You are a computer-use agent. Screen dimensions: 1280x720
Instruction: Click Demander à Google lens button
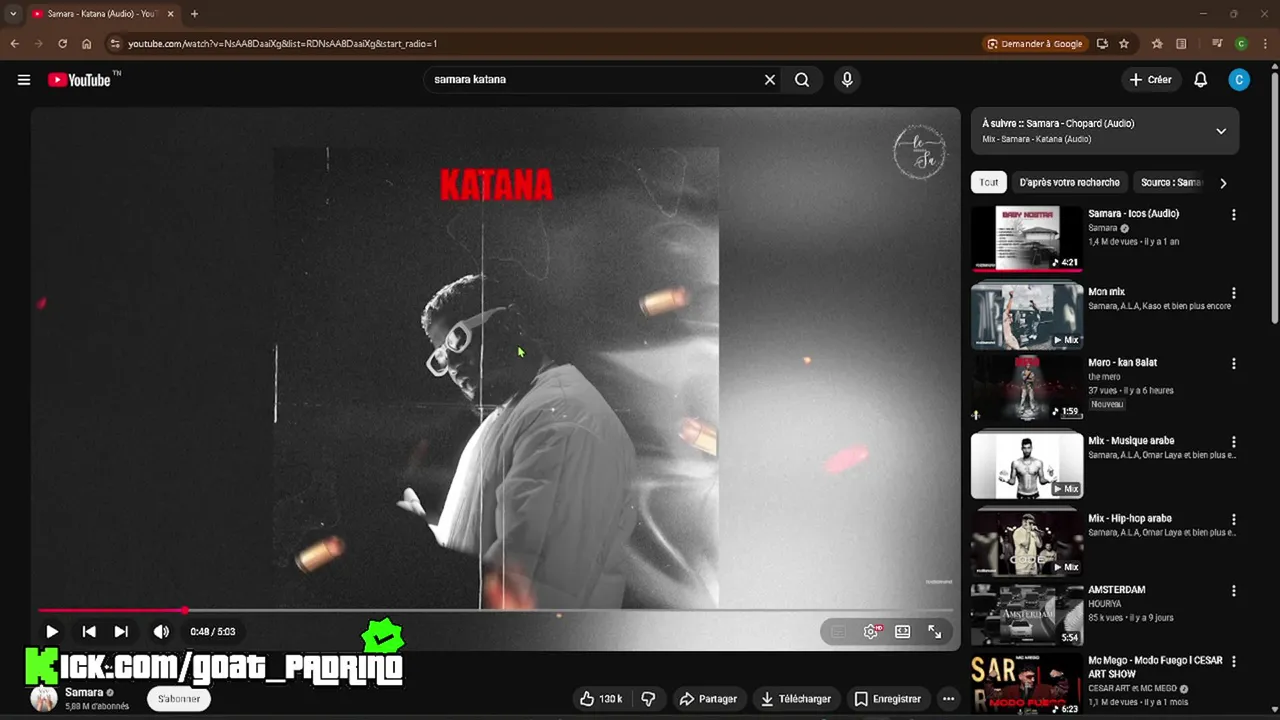coord(1035,44)
